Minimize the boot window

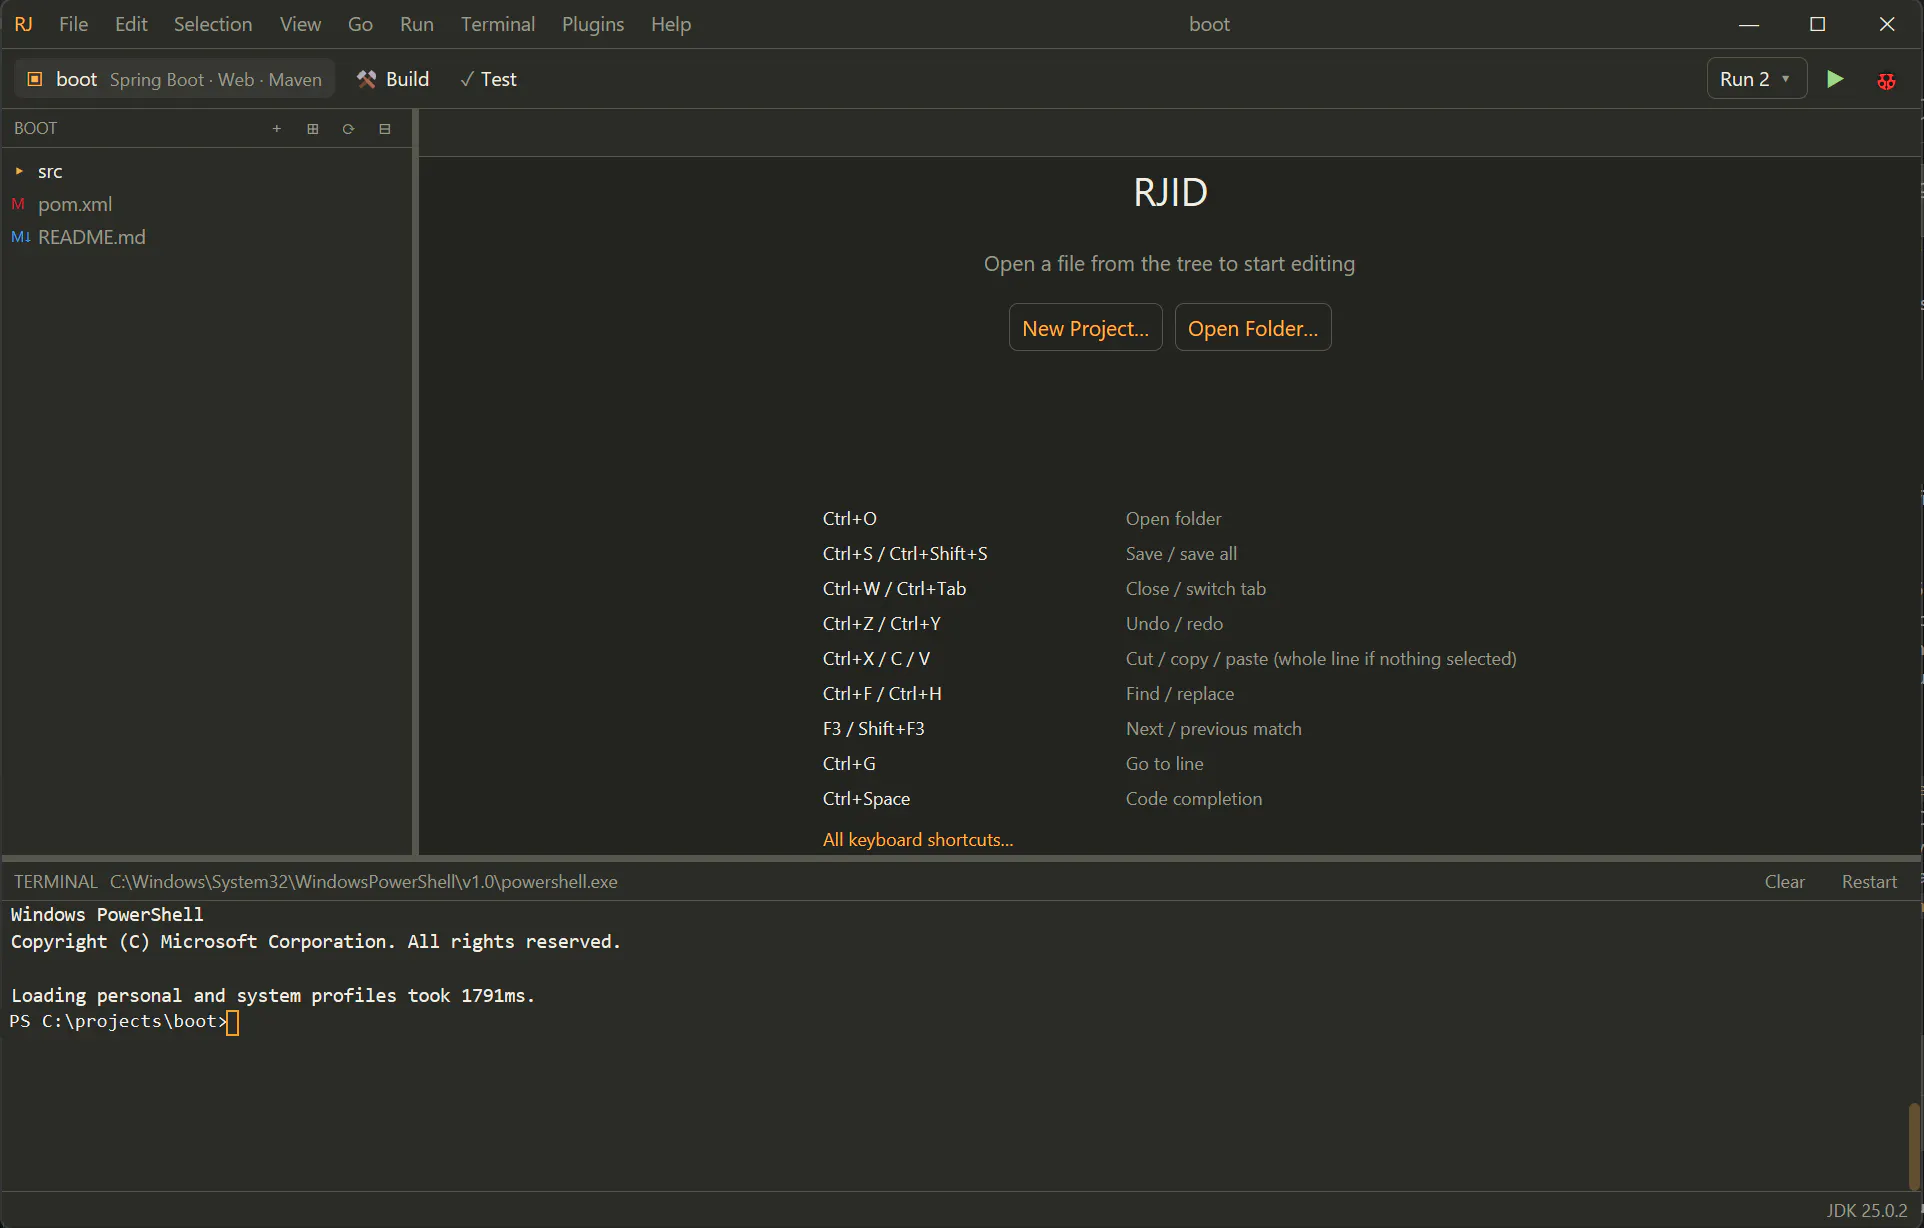[1749, 24]
